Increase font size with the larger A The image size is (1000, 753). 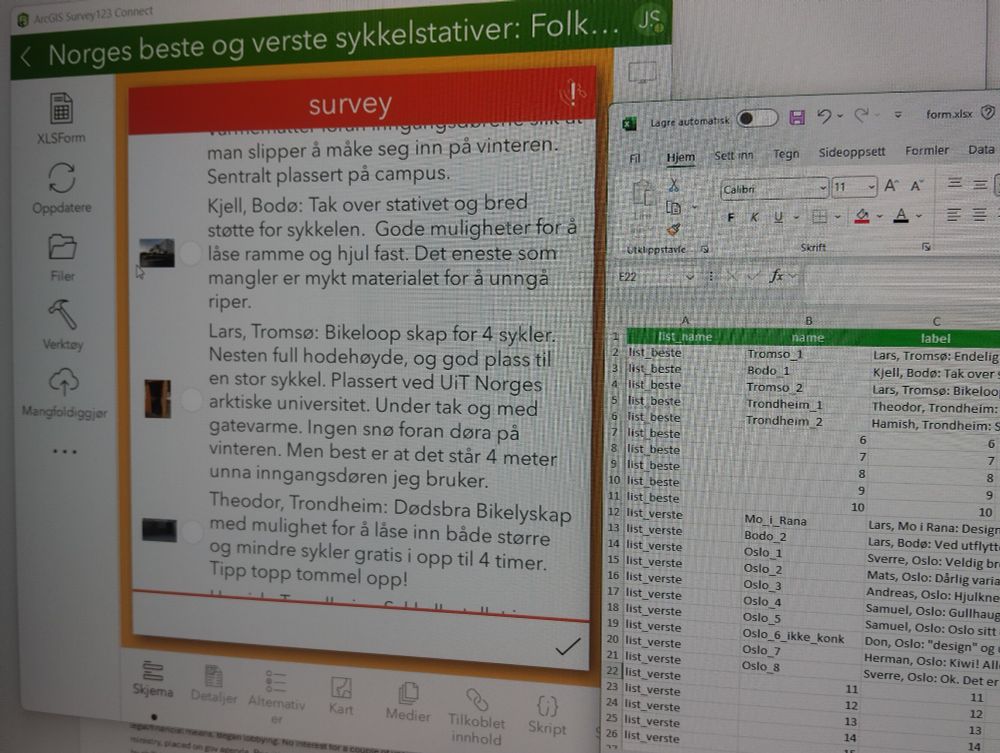(890, 186)
